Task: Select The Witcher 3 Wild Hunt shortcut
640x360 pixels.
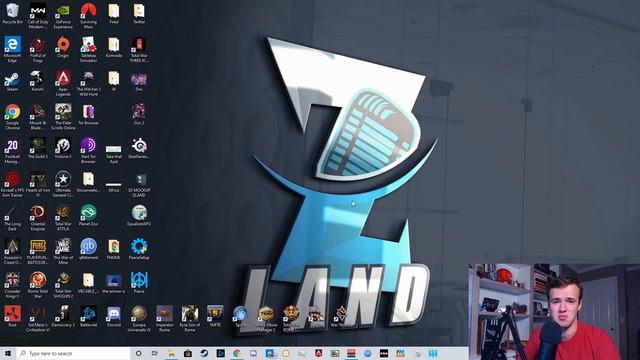Action: (x=88, y=83)
